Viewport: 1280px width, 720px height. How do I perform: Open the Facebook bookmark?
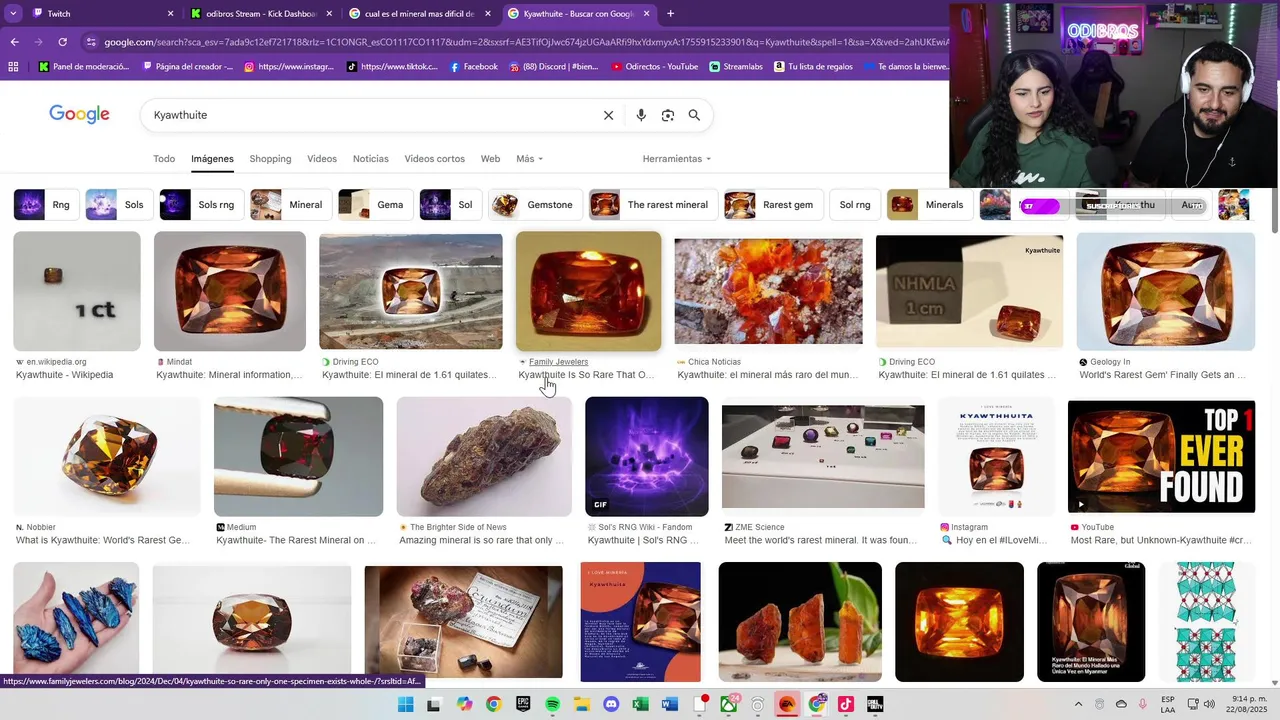click(x=473, y=67)
